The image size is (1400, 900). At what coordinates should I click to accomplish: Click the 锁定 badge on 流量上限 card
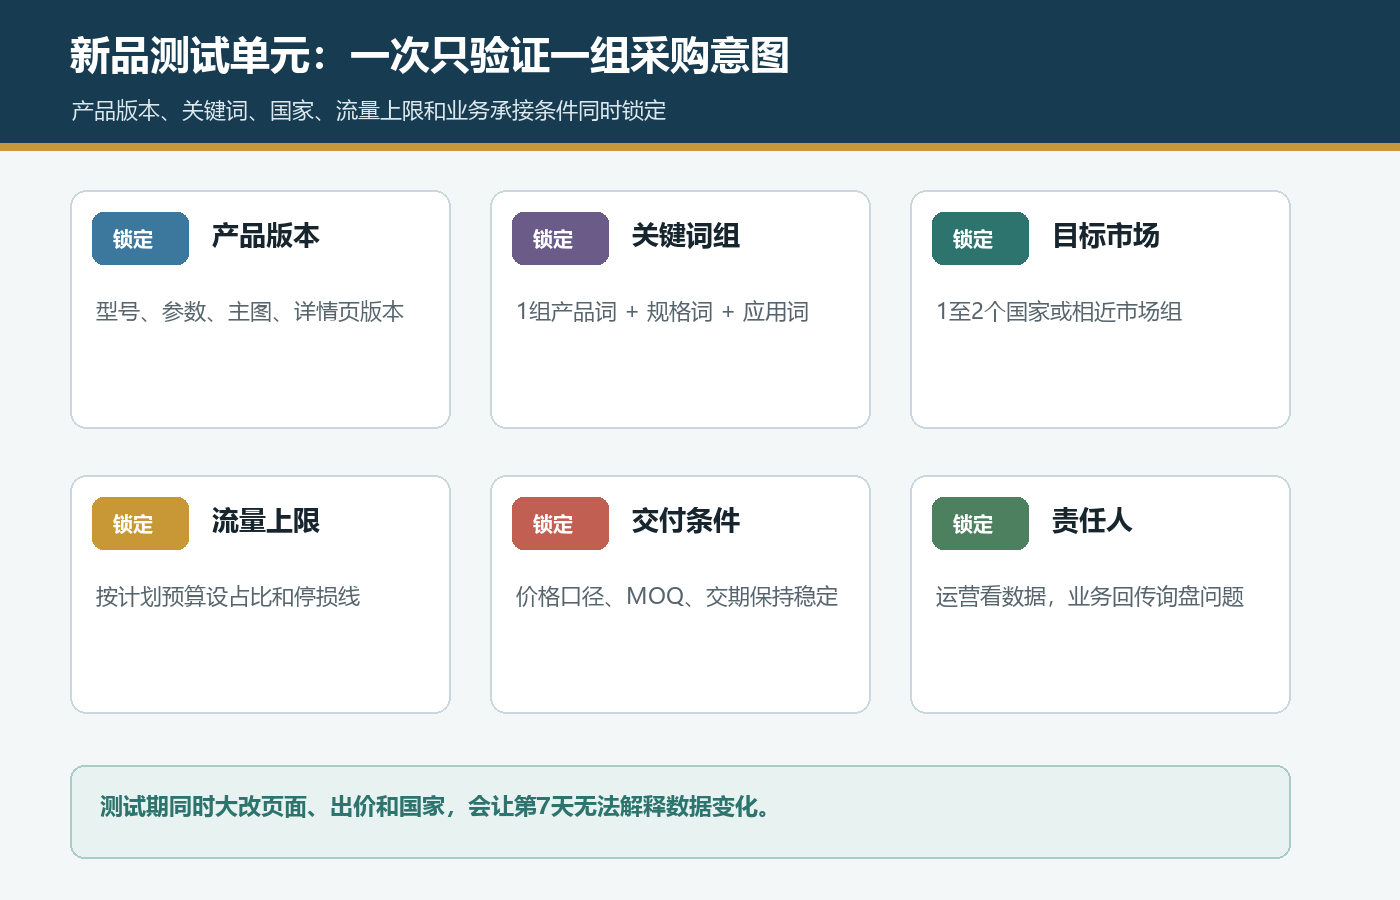(140, 524)
